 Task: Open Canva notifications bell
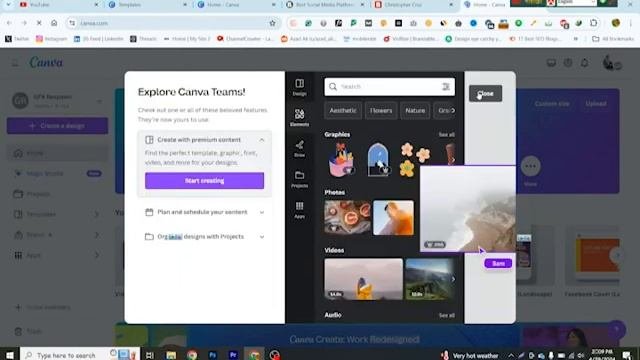[584, 63]
